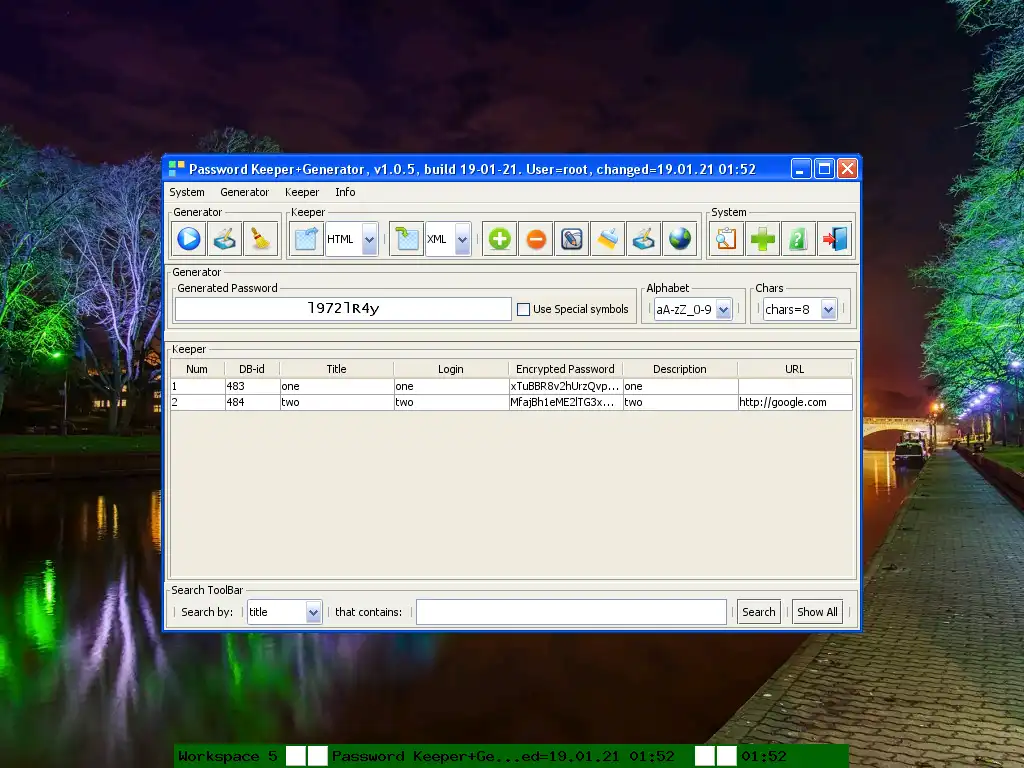1024x768 pixels.
Task: Open the XML import format dropdown
Action: pos(462,239)
